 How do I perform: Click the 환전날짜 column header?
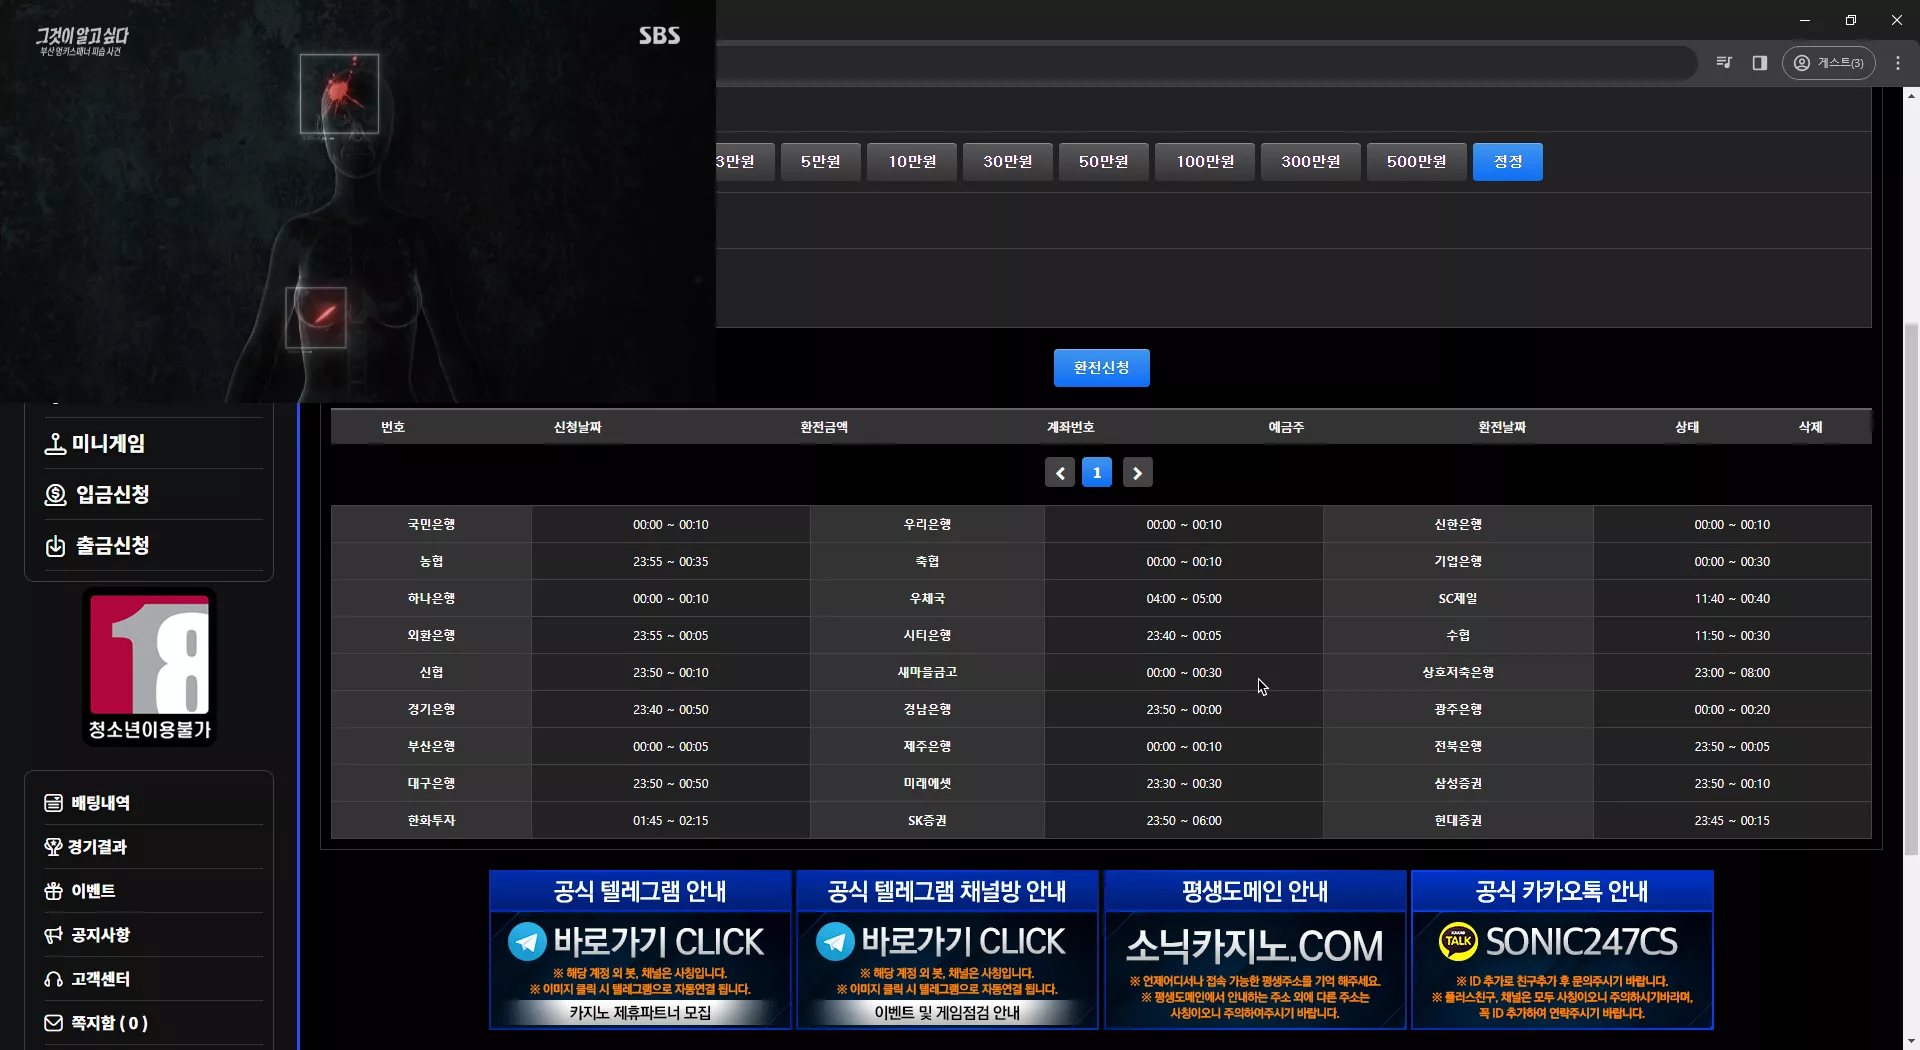[1502, 427]
